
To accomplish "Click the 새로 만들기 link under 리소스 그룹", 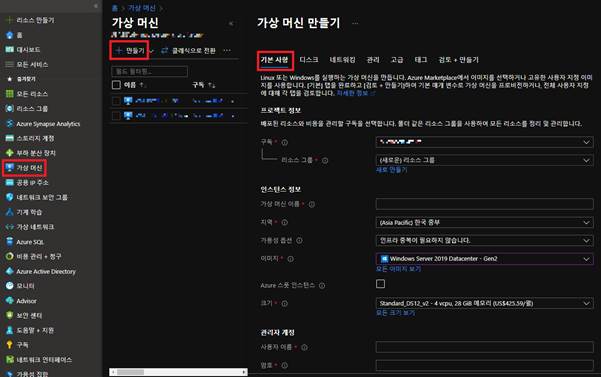I will [x=391, y=170].
